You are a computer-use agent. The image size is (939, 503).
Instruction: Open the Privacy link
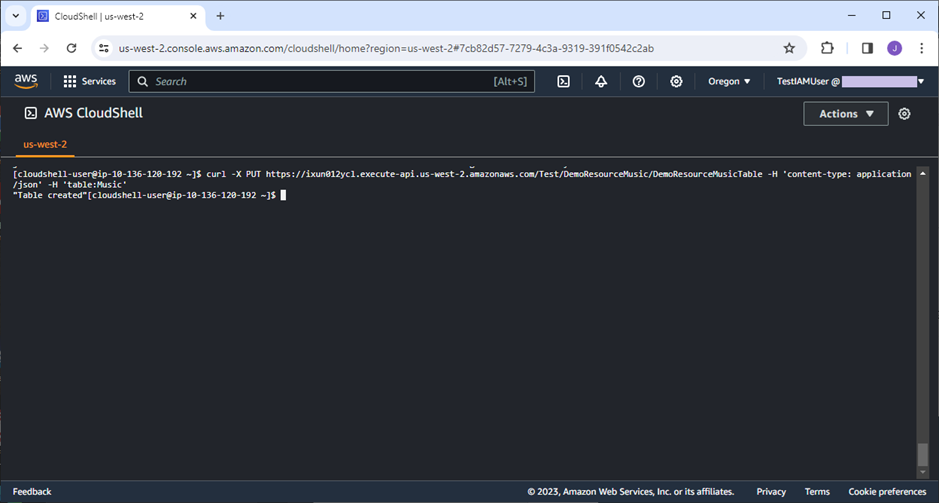pyautogui.click(x=771, y=492)
